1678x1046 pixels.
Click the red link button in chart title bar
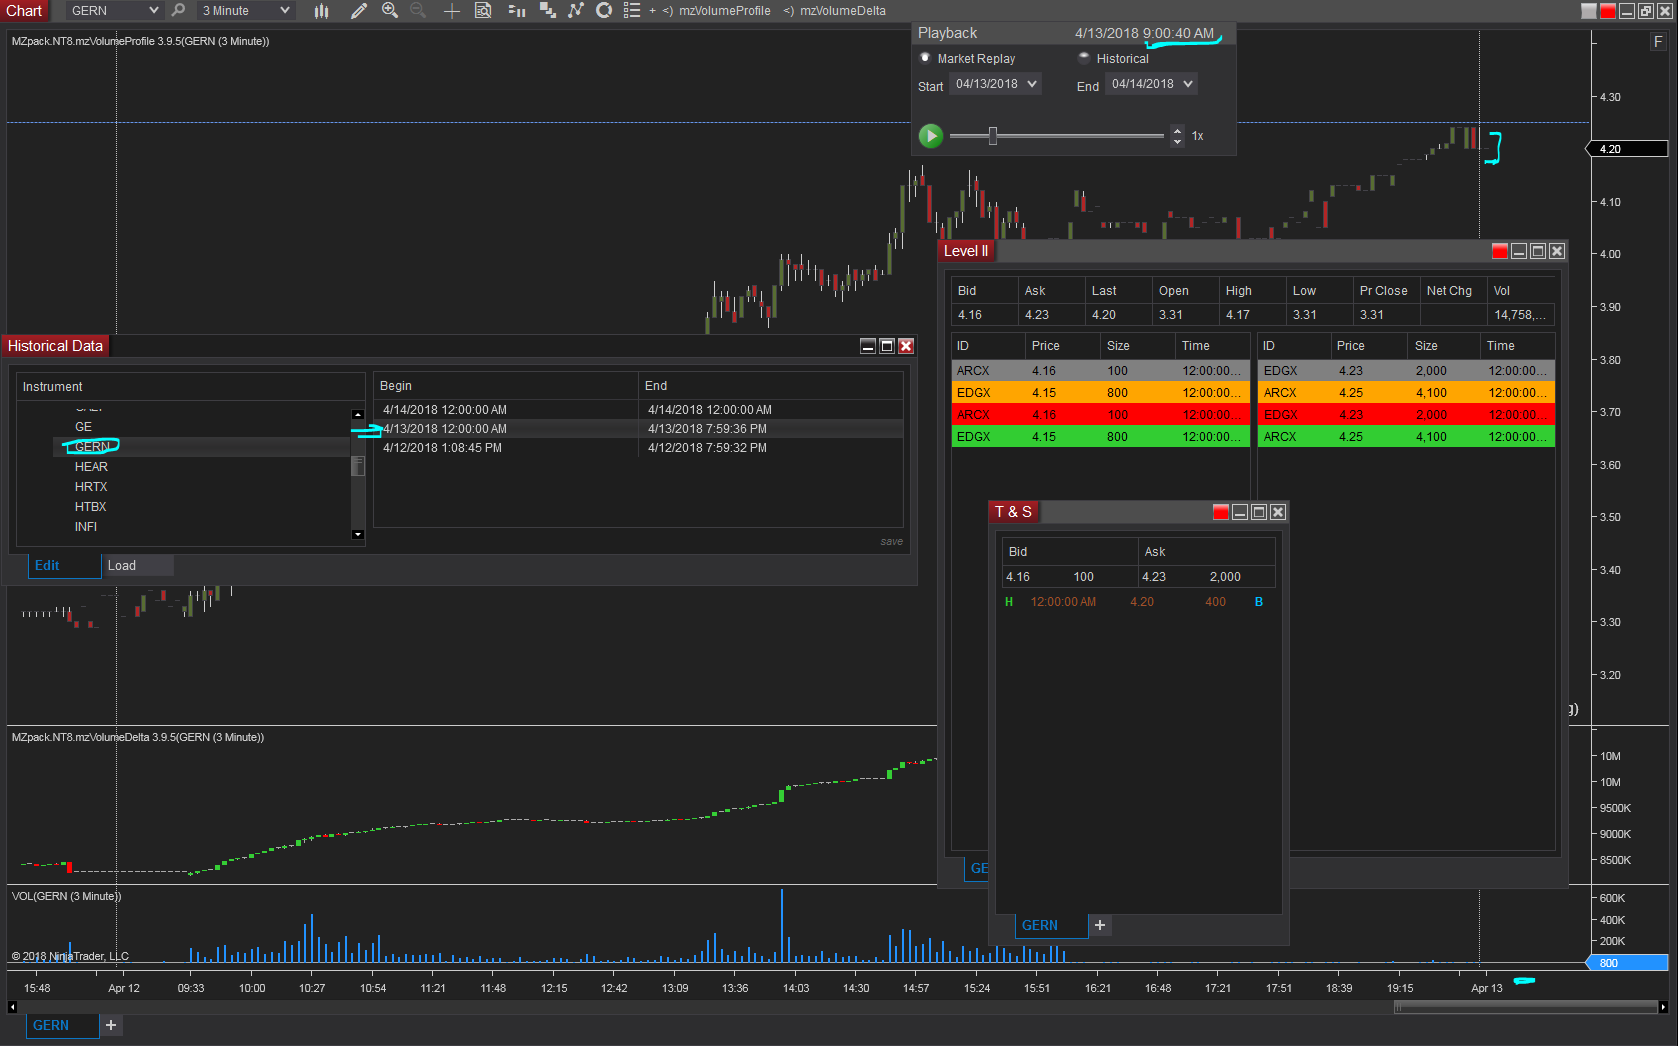click(1608, 11)
